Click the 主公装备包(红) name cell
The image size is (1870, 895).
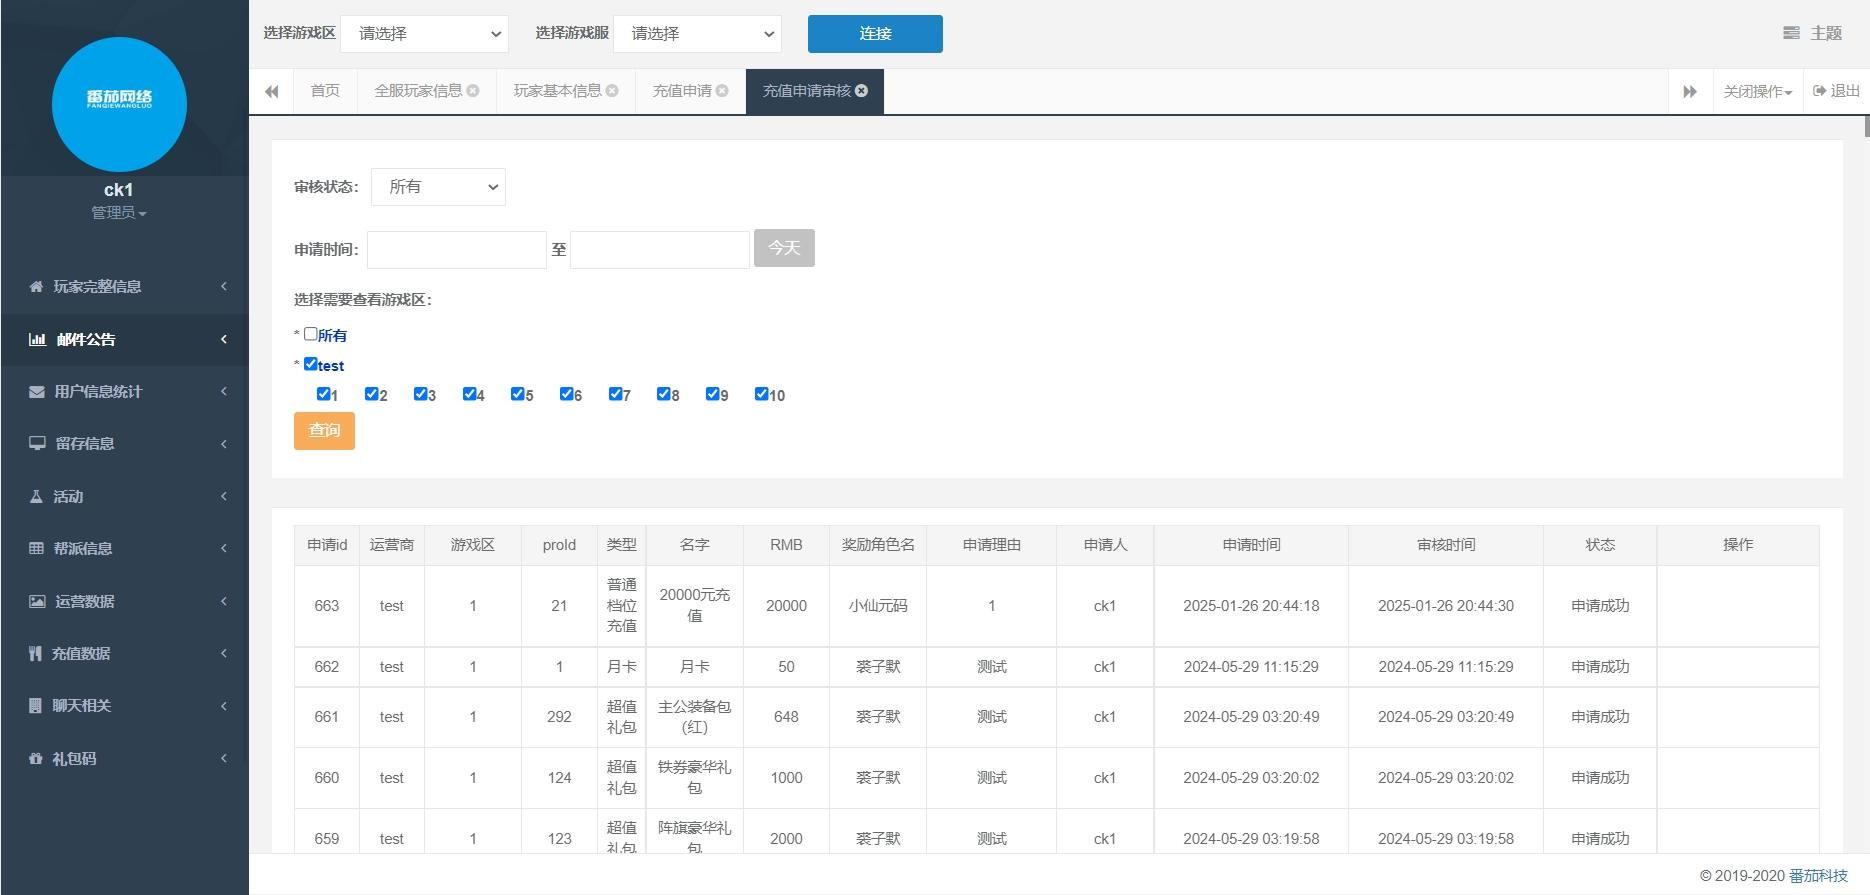(x=695, y=717)
